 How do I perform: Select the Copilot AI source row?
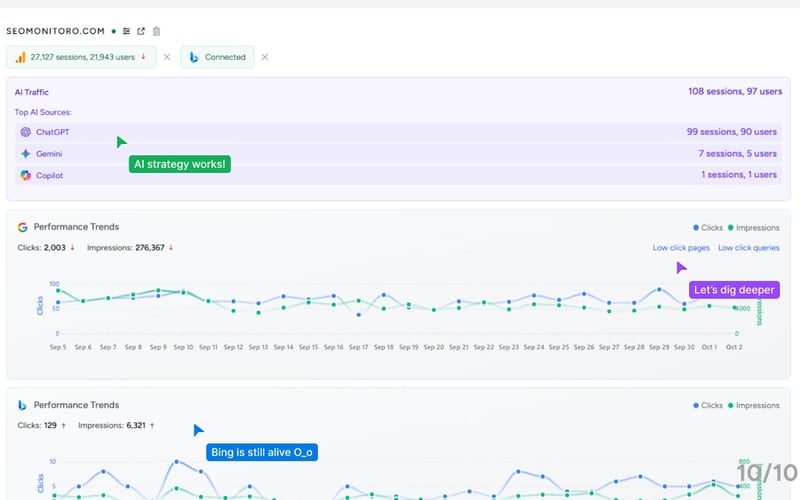tap(398, 176)
